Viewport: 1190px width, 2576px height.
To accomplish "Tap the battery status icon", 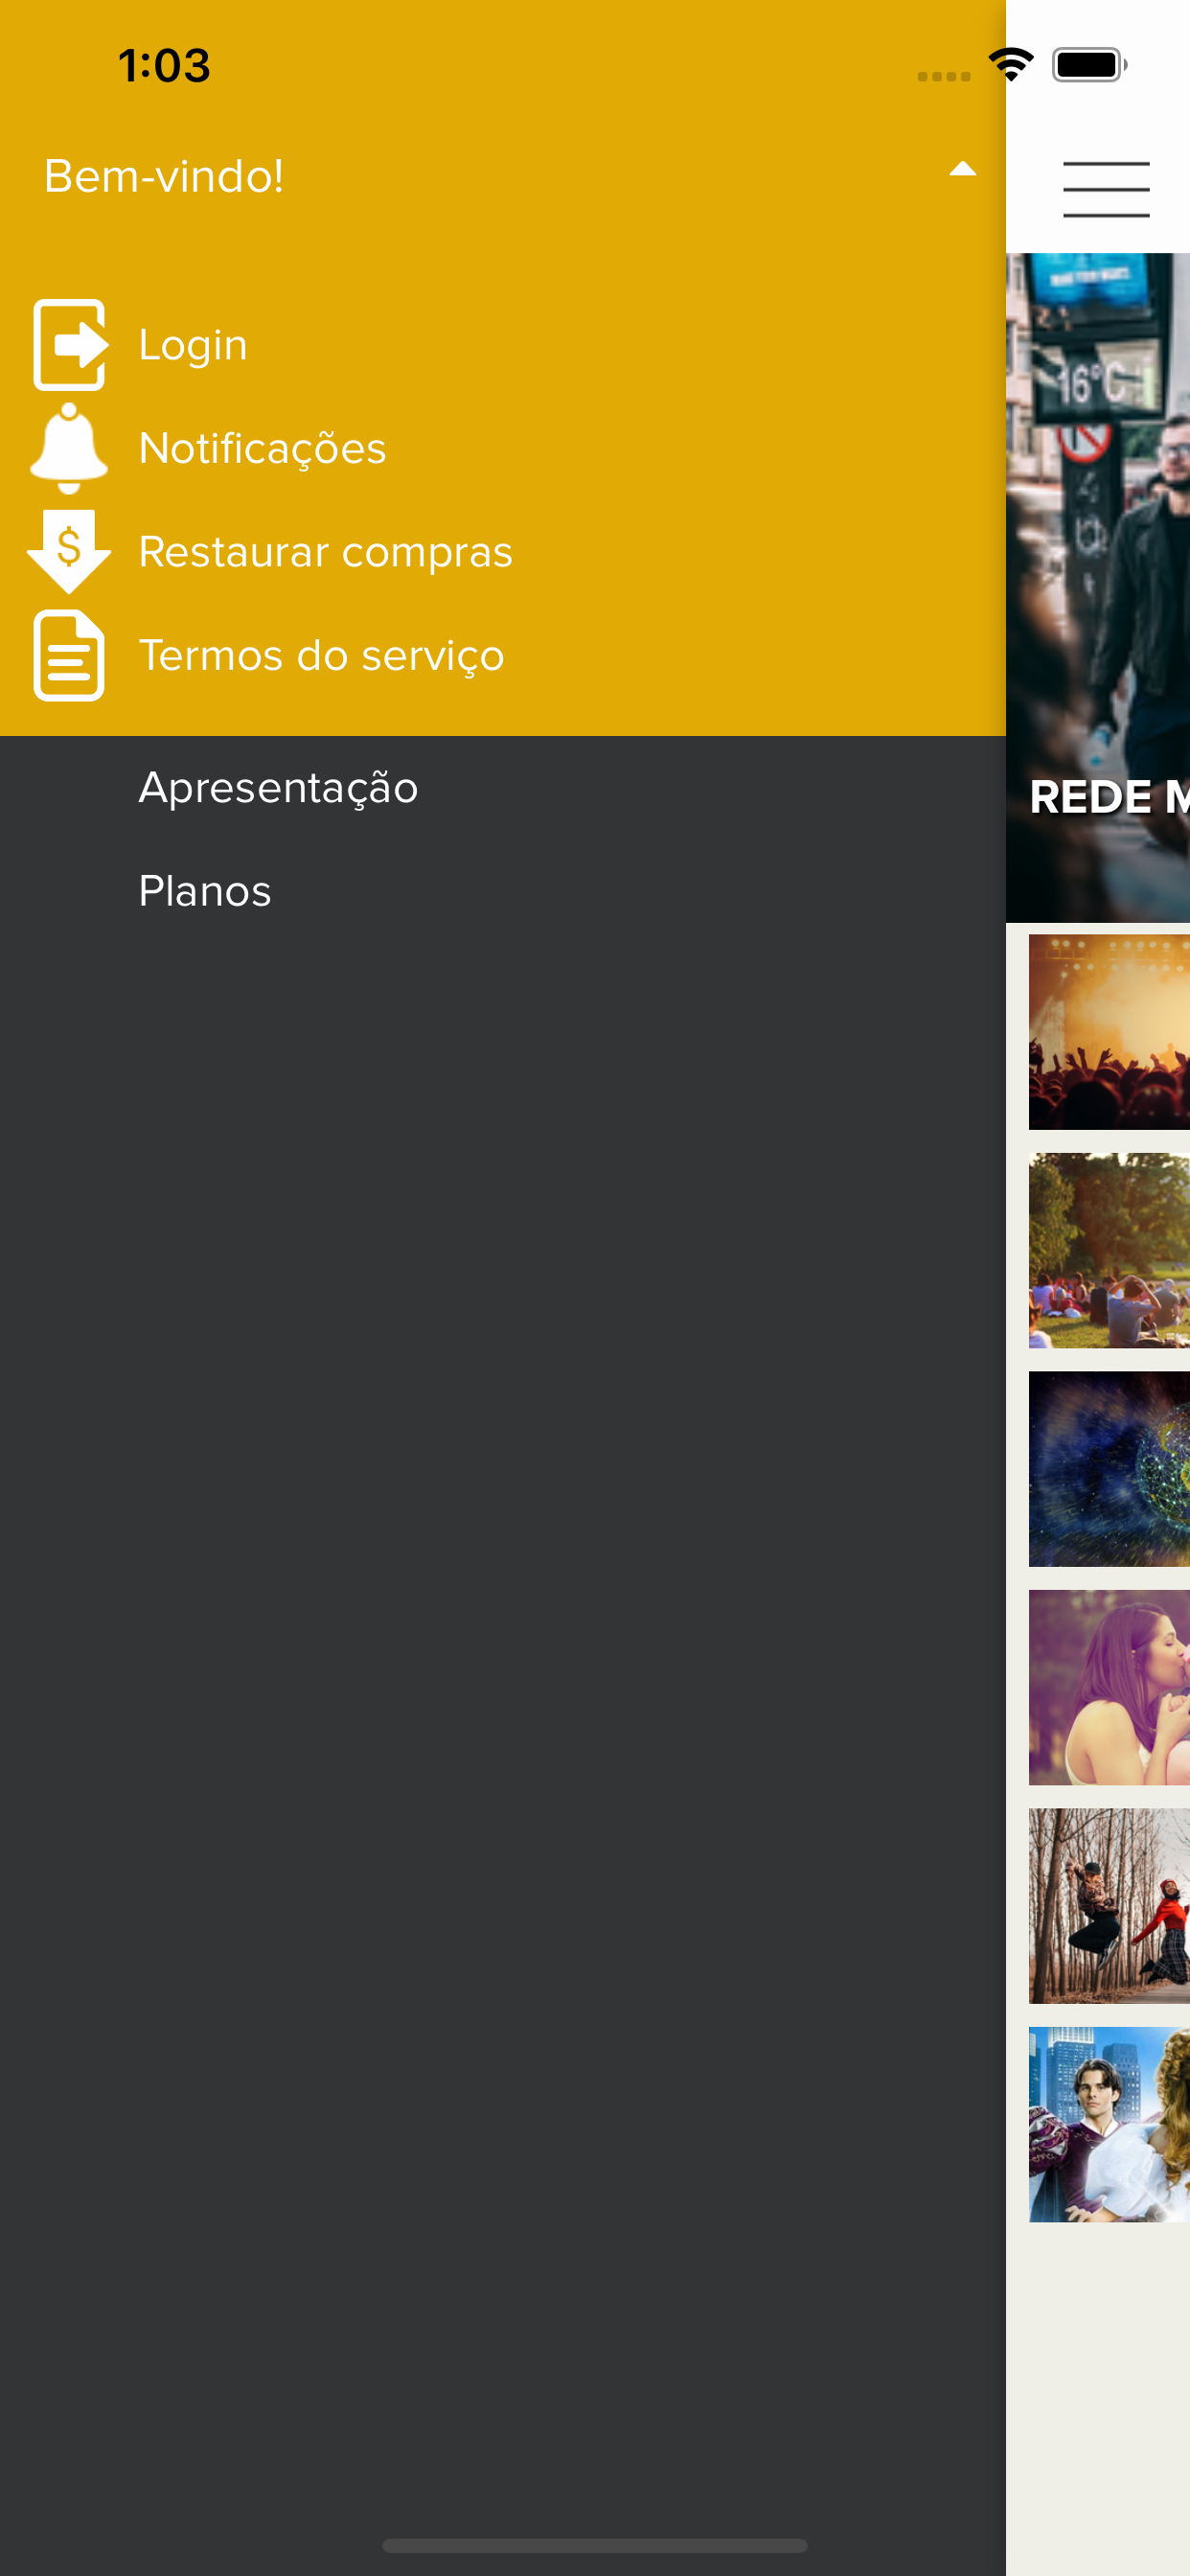I will [x=1089, y=65].
